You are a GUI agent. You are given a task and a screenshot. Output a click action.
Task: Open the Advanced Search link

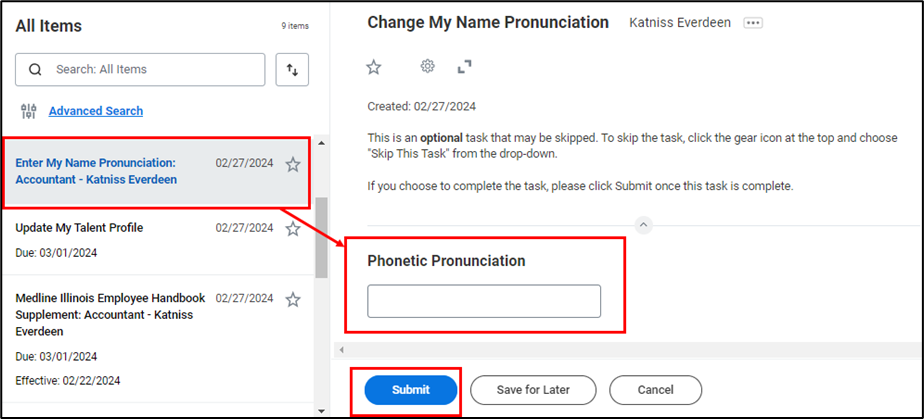pos(96,111)
